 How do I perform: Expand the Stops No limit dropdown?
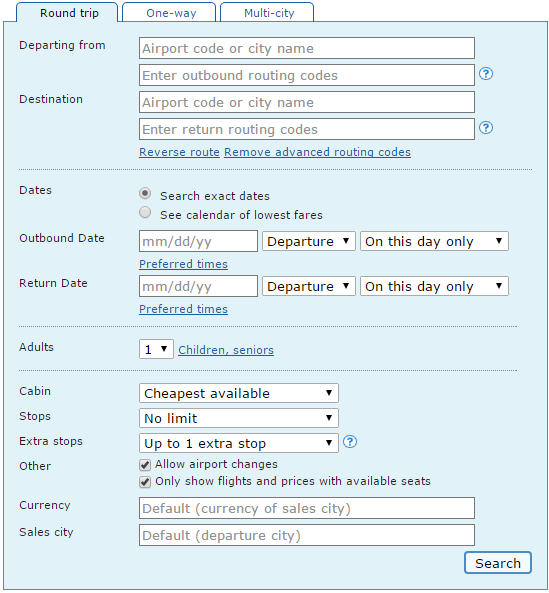click(239, 418)
